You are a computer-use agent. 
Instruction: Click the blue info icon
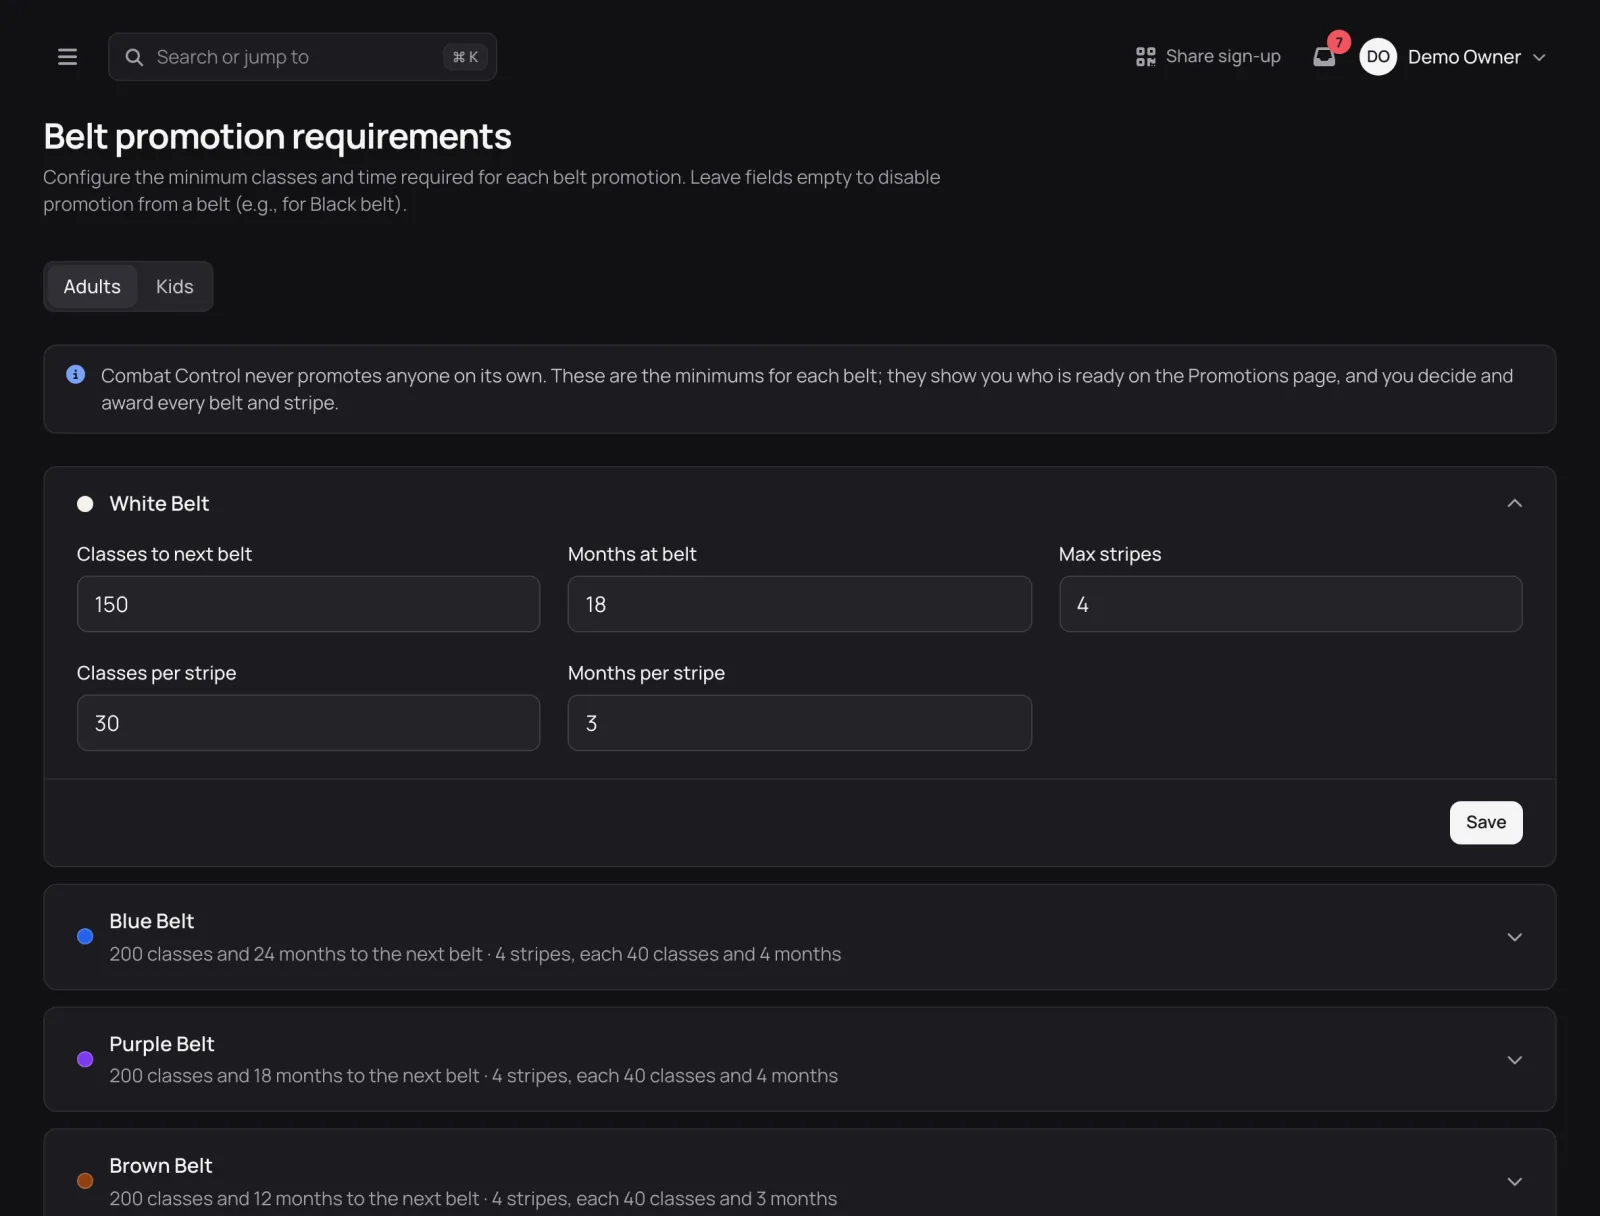75,374
